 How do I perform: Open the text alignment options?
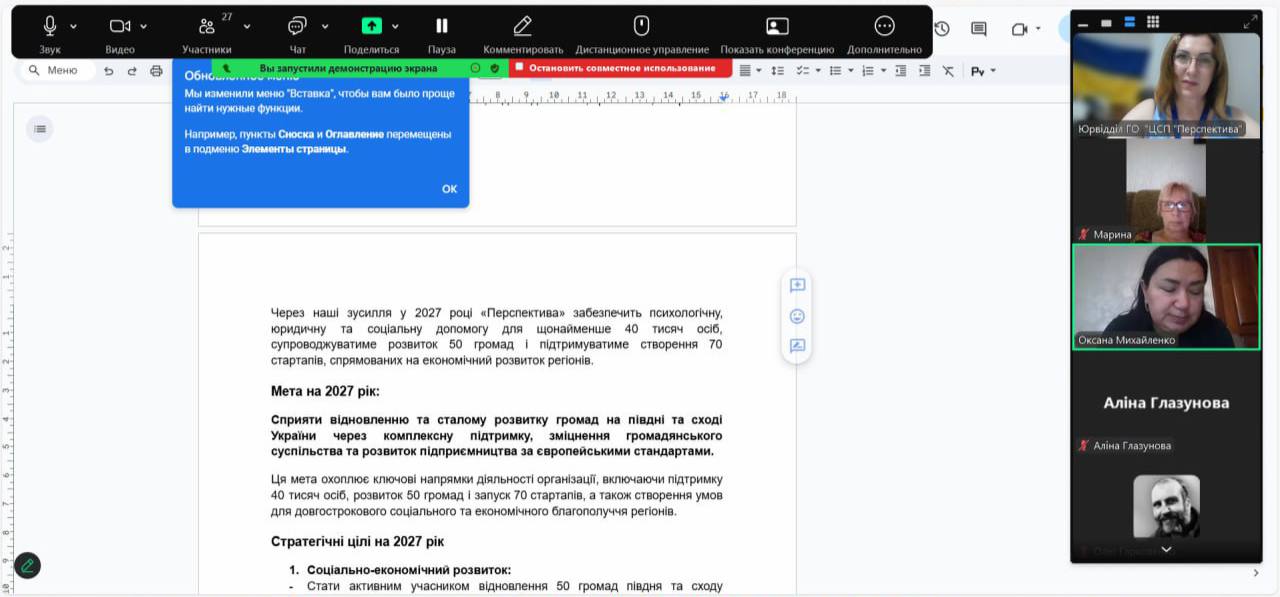tap(744, 71)
